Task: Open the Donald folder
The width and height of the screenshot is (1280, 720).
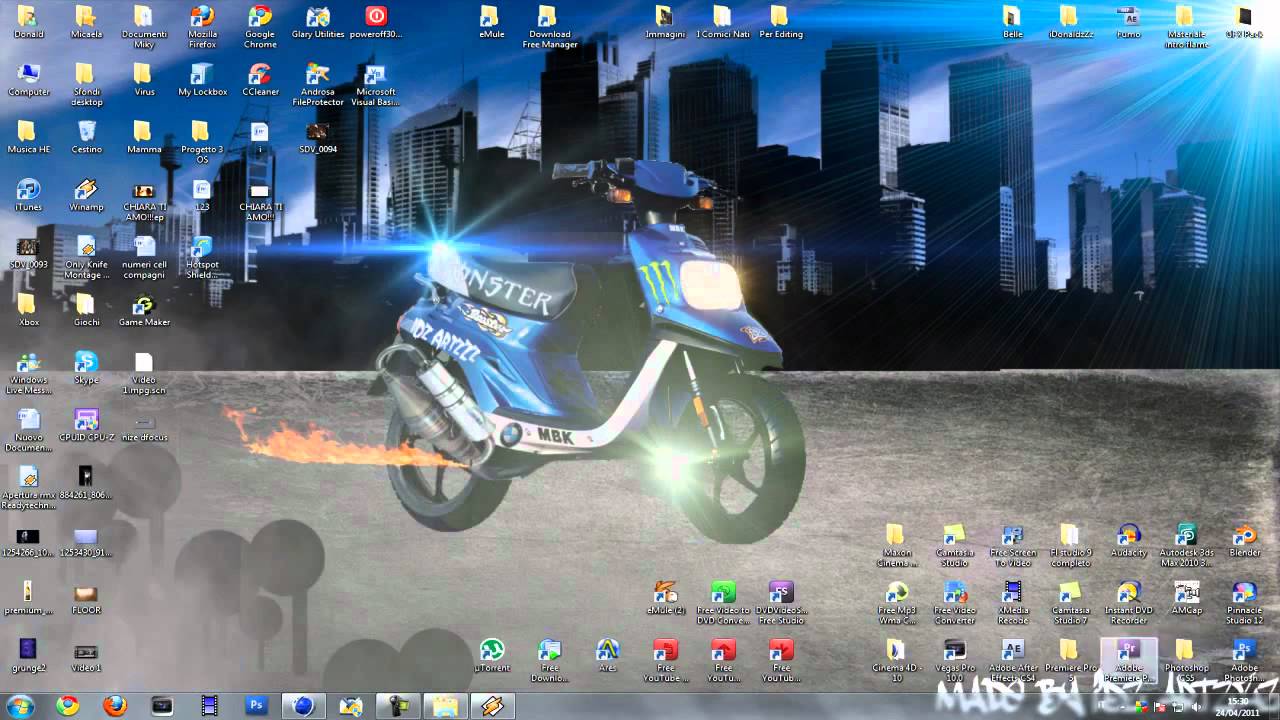Action: click(28, 22)
